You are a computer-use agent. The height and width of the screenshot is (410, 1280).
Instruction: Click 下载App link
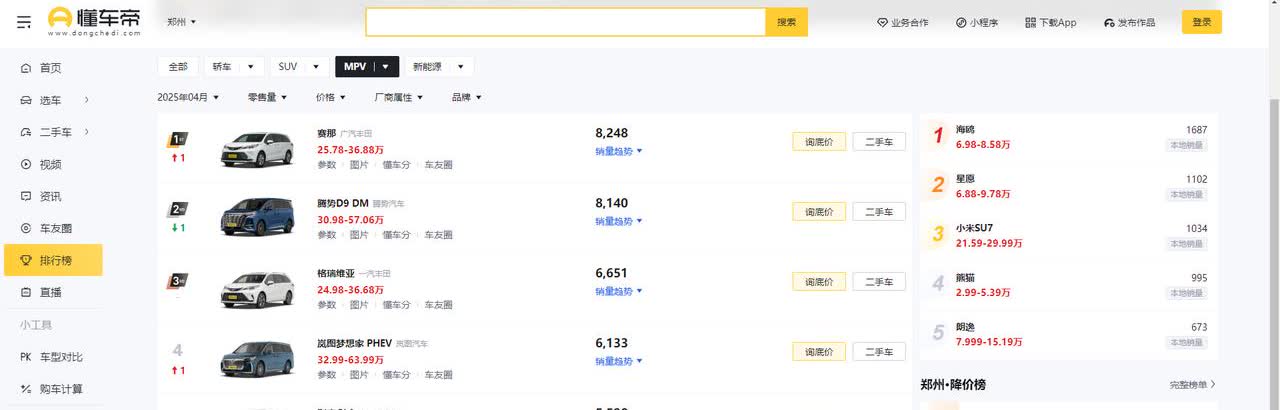pyautogui.click(x=1051, y=22)
